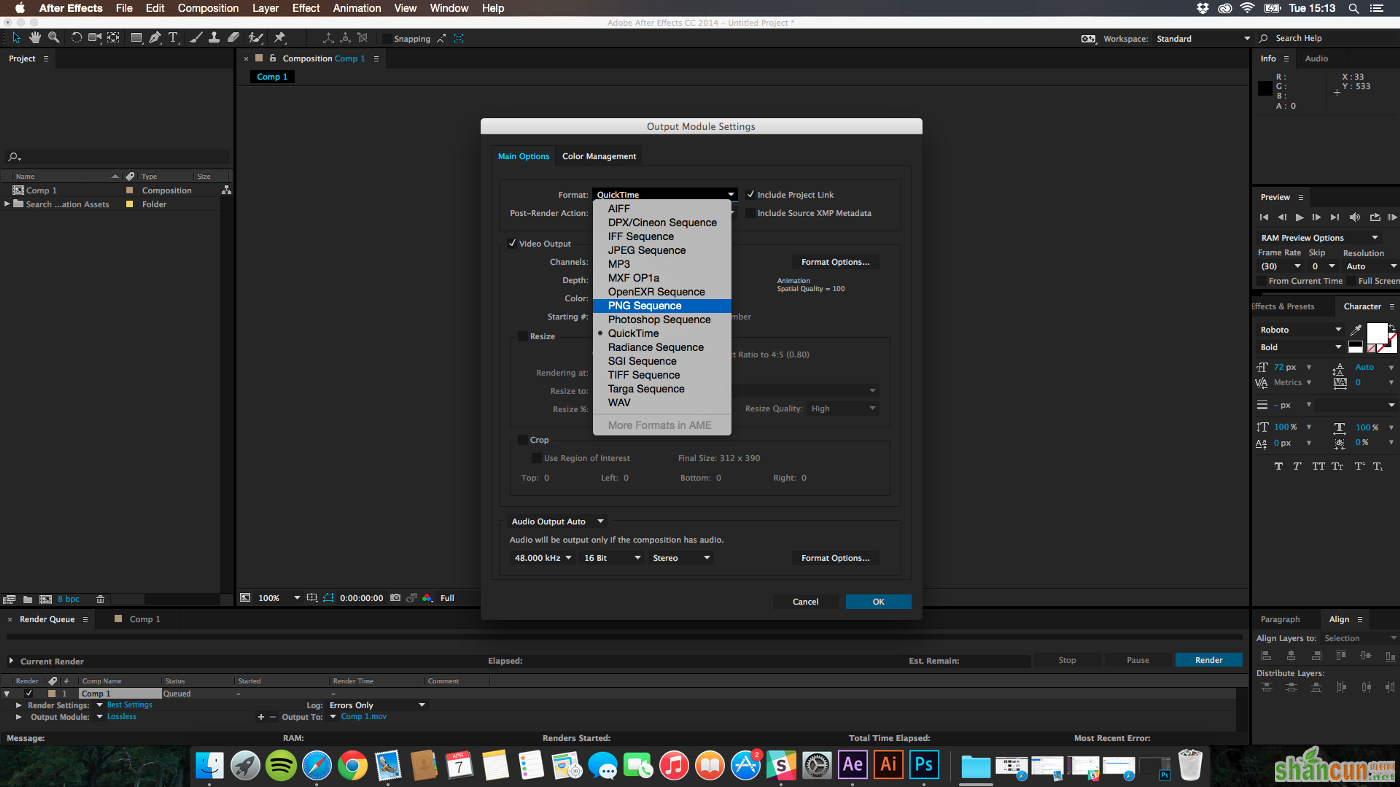
Task: Open the 16 Bit depth dropdown
Action: [612, 558]
